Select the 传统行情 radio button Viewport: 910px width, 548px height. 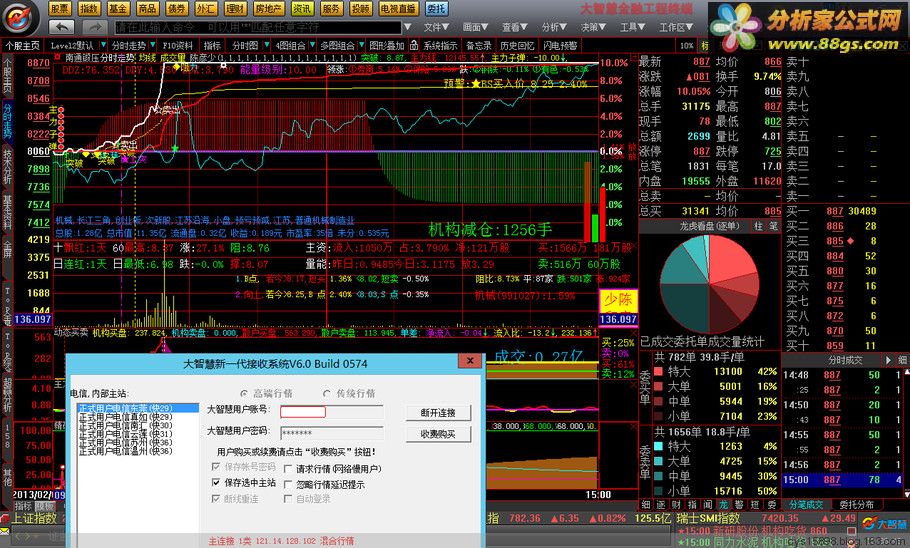[327, 394]
